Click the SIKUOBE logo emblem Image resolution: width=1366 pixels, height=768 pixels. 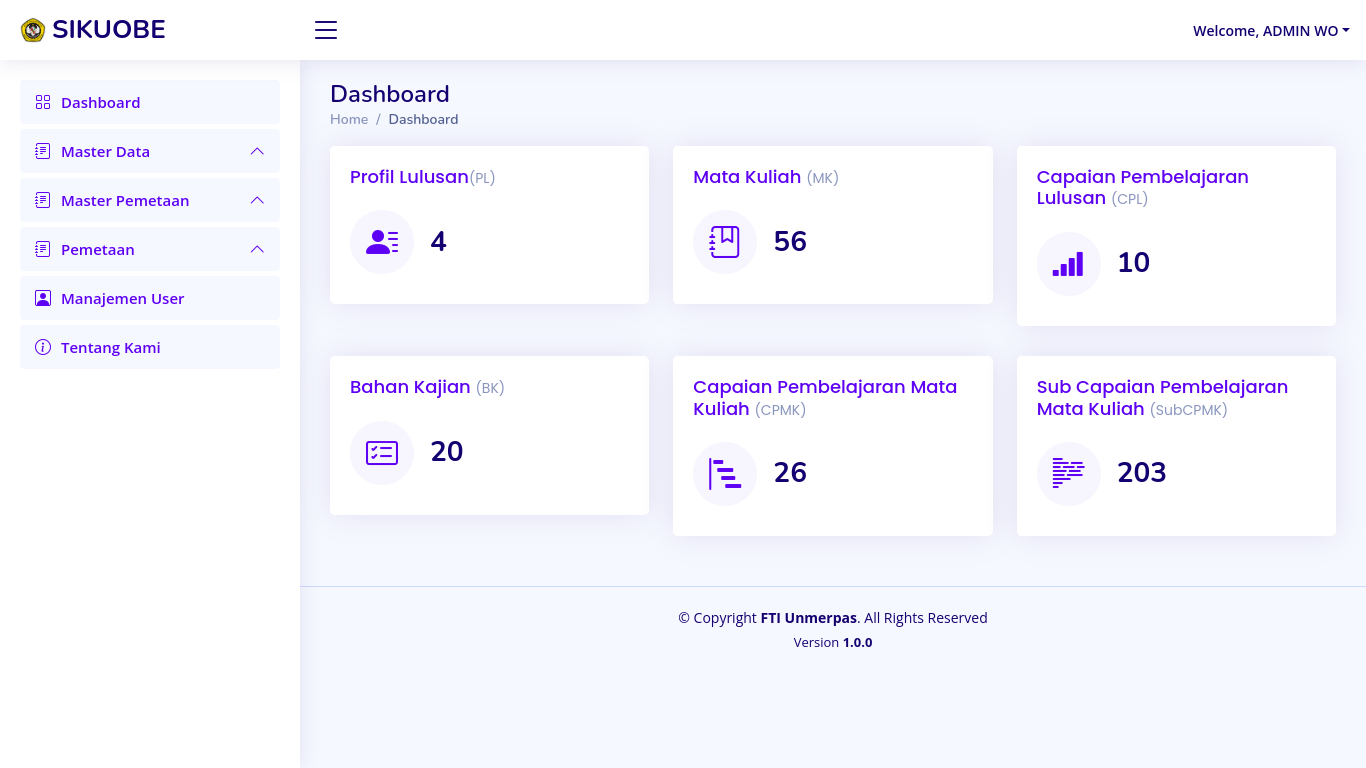click(x=33, y=30)
